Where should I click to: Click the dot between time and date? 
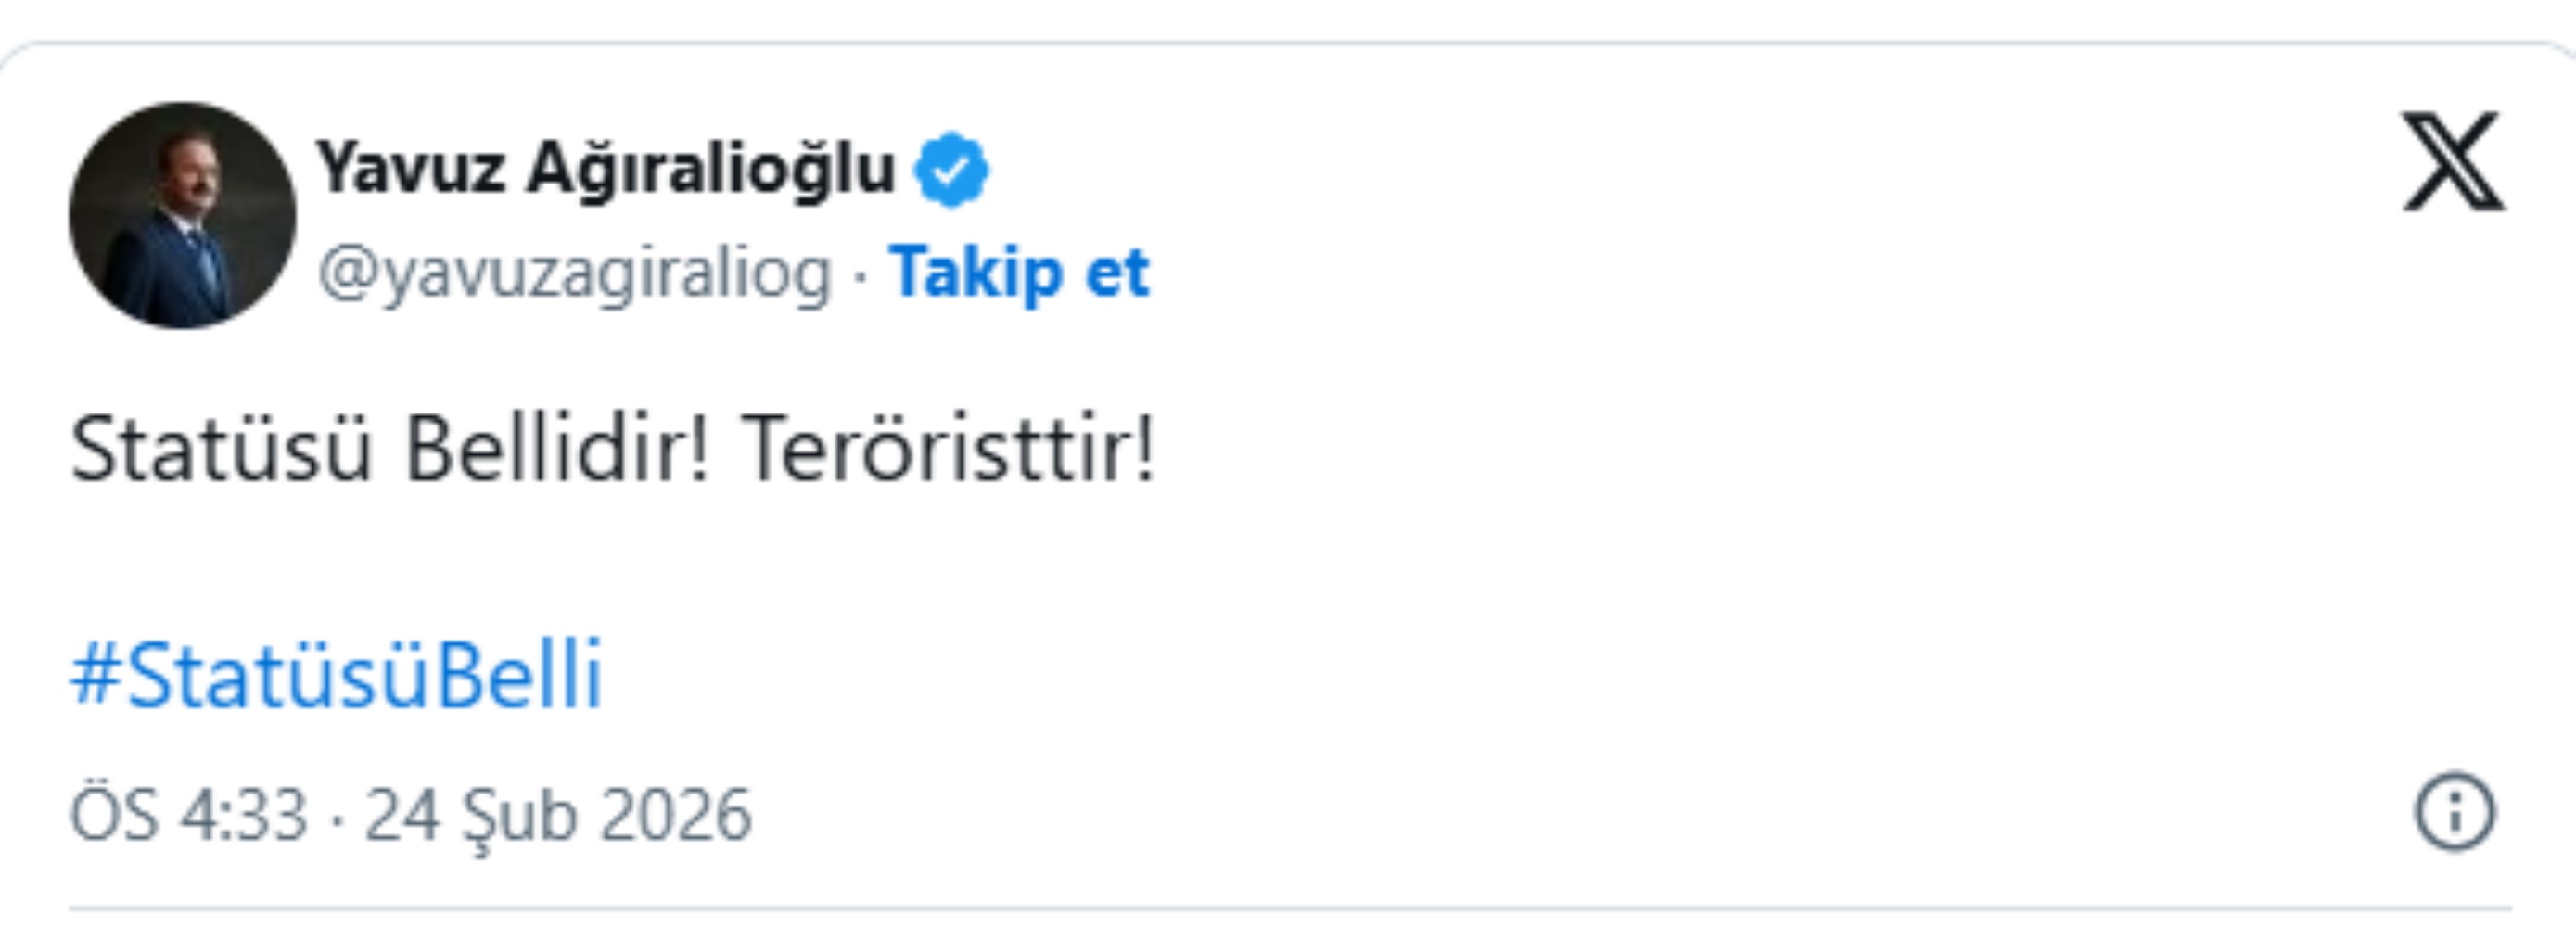pos(336,816)
